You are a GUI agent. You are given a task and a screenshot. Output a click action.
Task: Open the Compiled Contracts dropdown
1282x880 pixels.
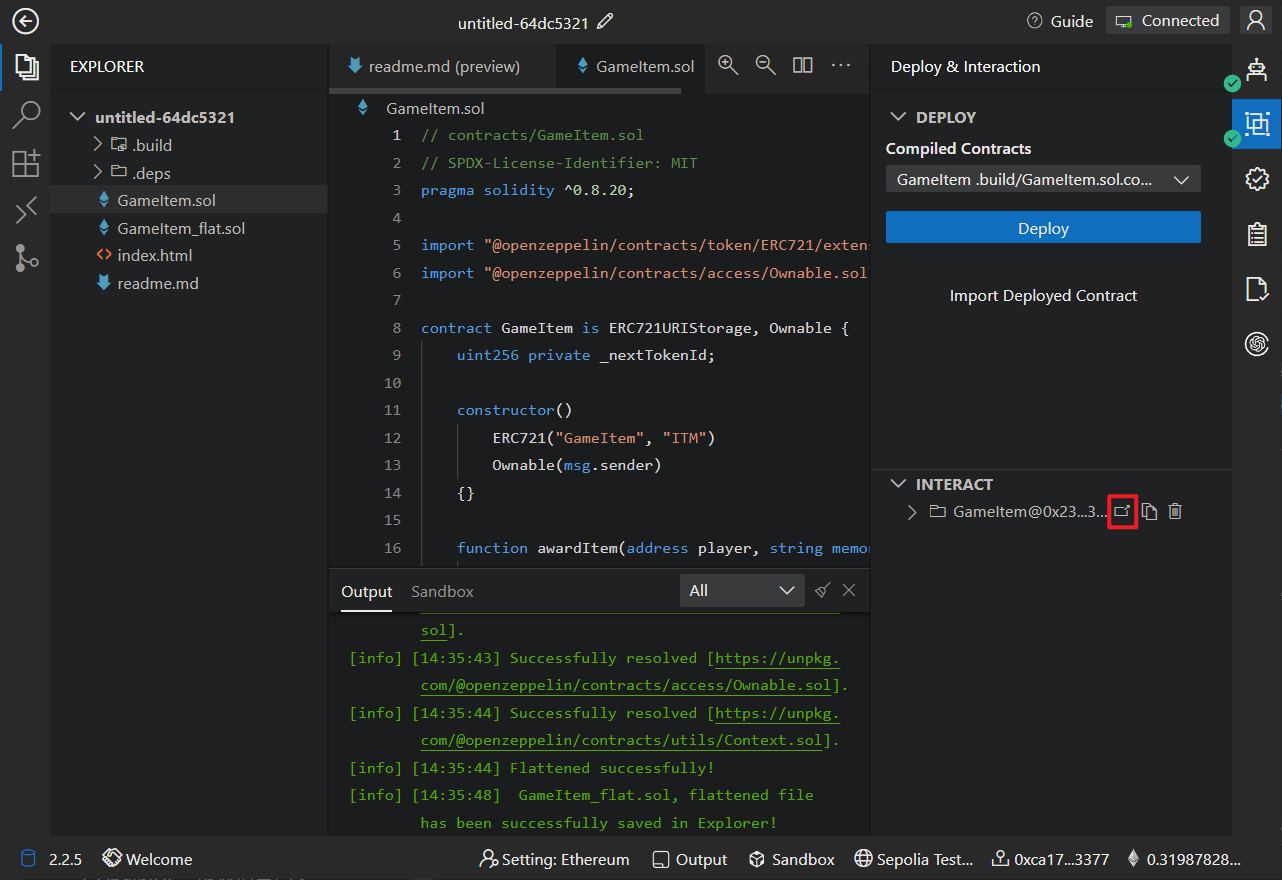point(1042,180)
